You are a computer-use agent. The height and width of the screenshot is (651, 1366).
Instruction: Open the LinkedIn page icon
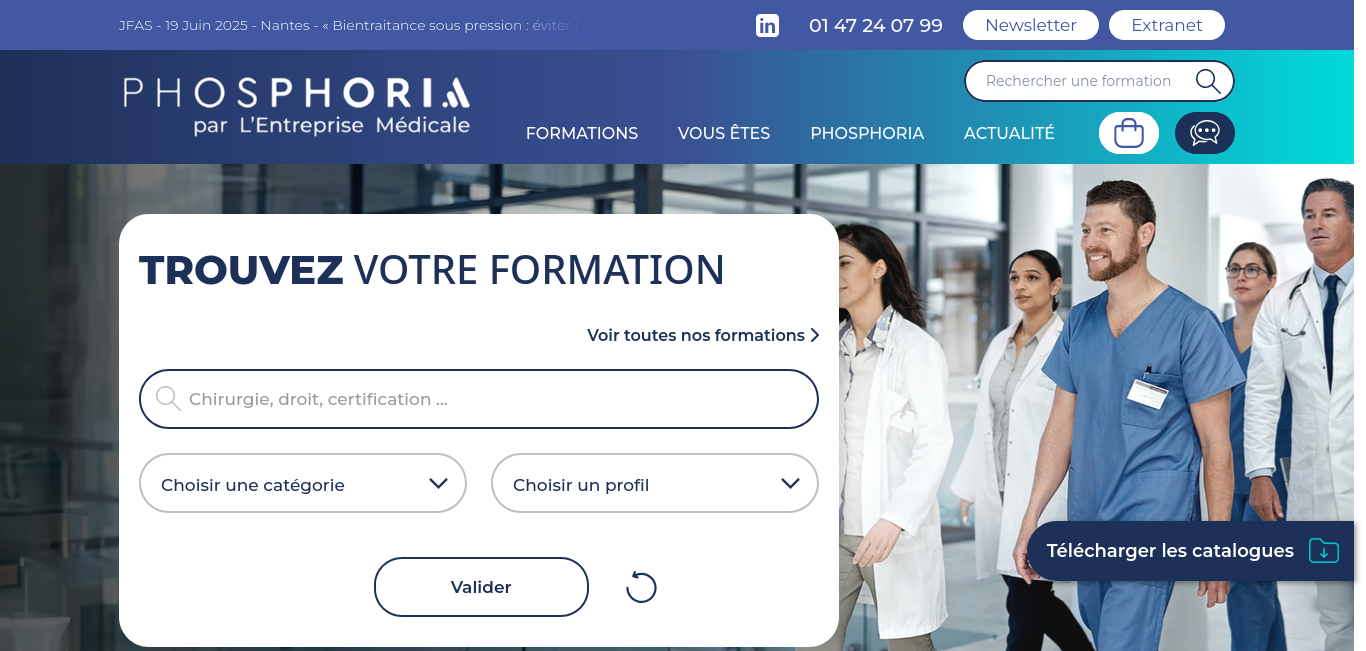click(767, 26)
